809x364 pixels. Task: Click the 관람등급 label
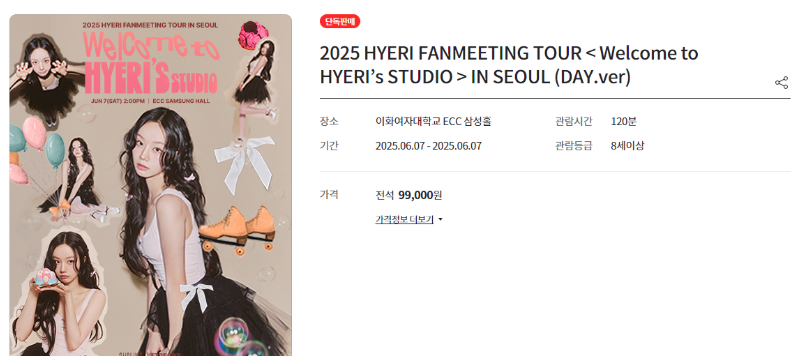[x=574, y=146]
